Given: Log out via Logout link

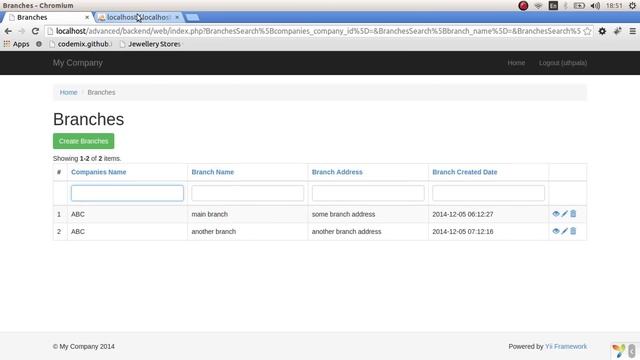Looking at the screenshot, I should tap(563, 63).
